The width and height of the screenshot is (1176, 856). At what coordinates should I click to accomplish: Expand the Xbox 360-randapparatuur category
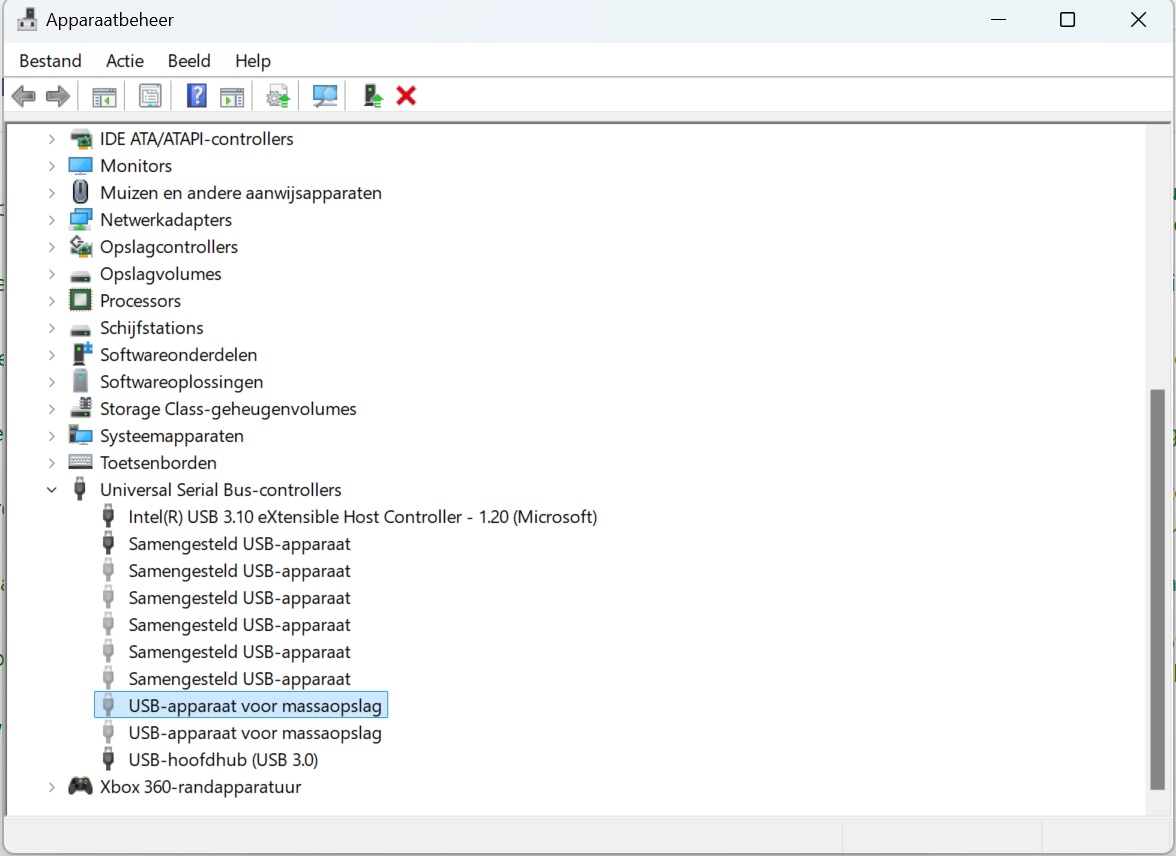[52, 787]
